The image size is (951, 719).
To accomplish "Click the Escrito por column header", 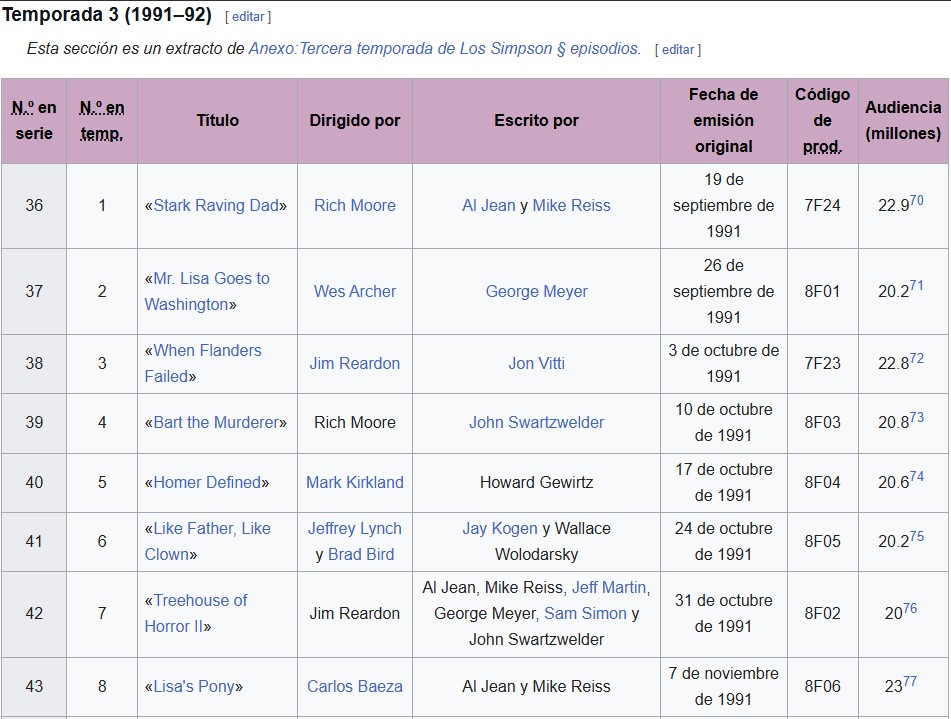I will pyautogui.click(x=537, y=121).
